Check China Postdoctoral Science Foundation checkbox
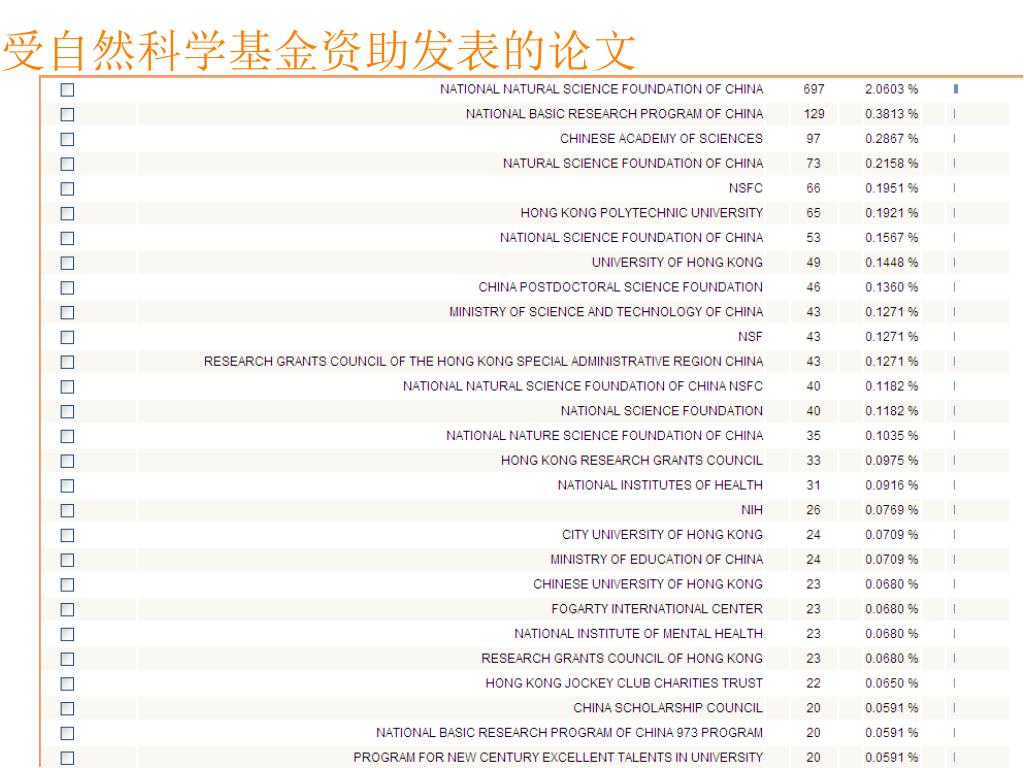 click(x=67, y=288)
